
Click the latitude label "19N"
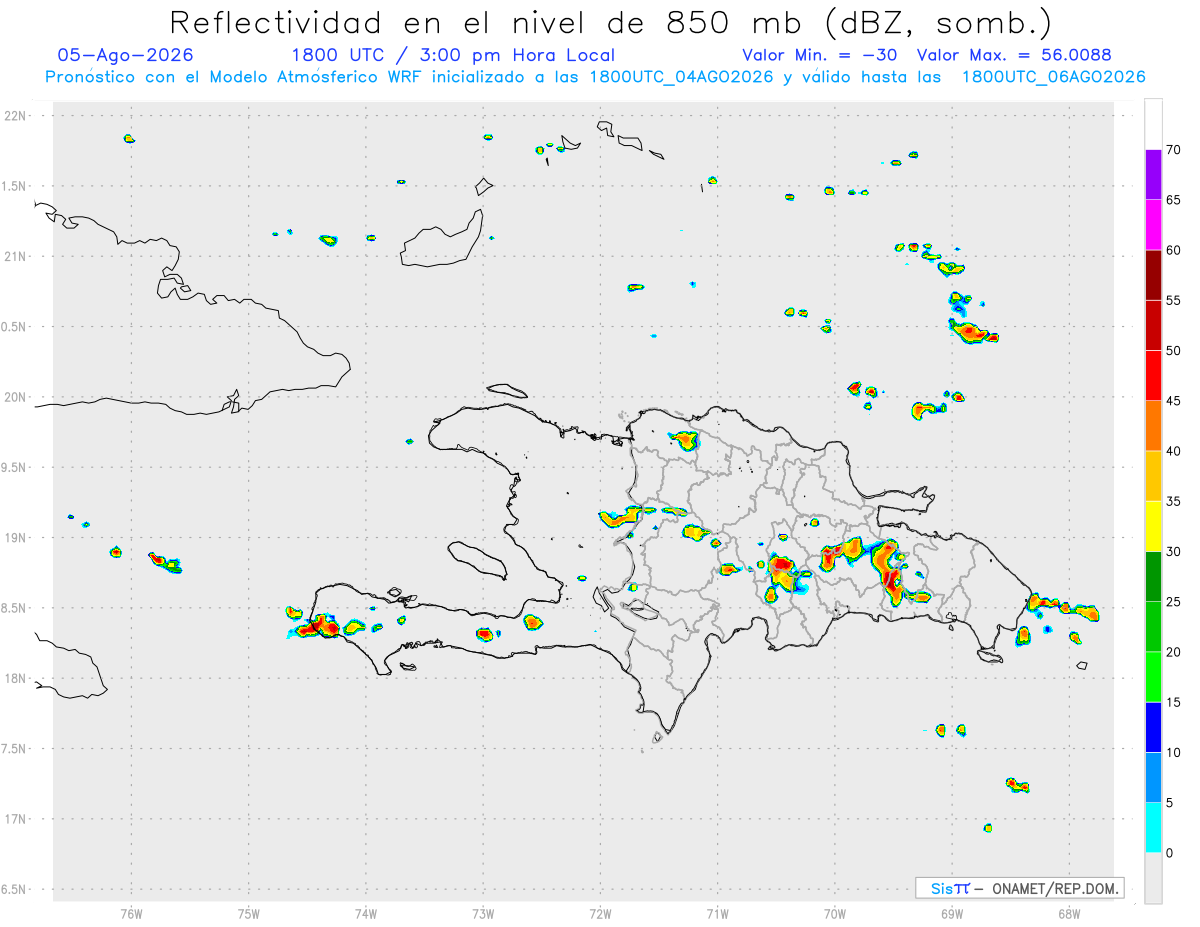coord(17,537)
